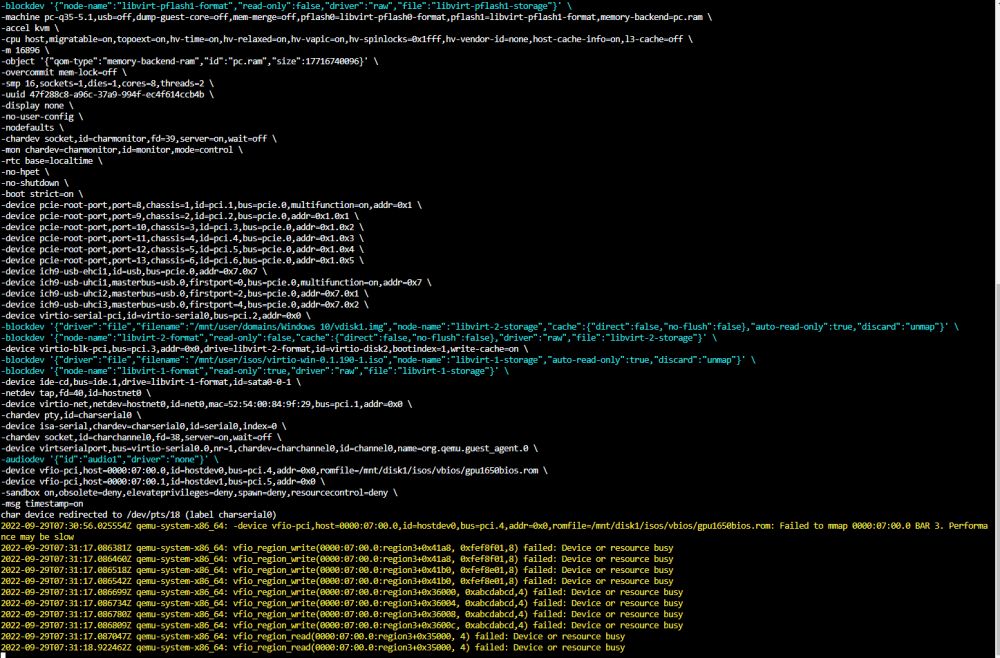1000x658 pixels.
Task: Click the '-chardev pty,id=charserial0' line
Action: click(x=71, y=415)
